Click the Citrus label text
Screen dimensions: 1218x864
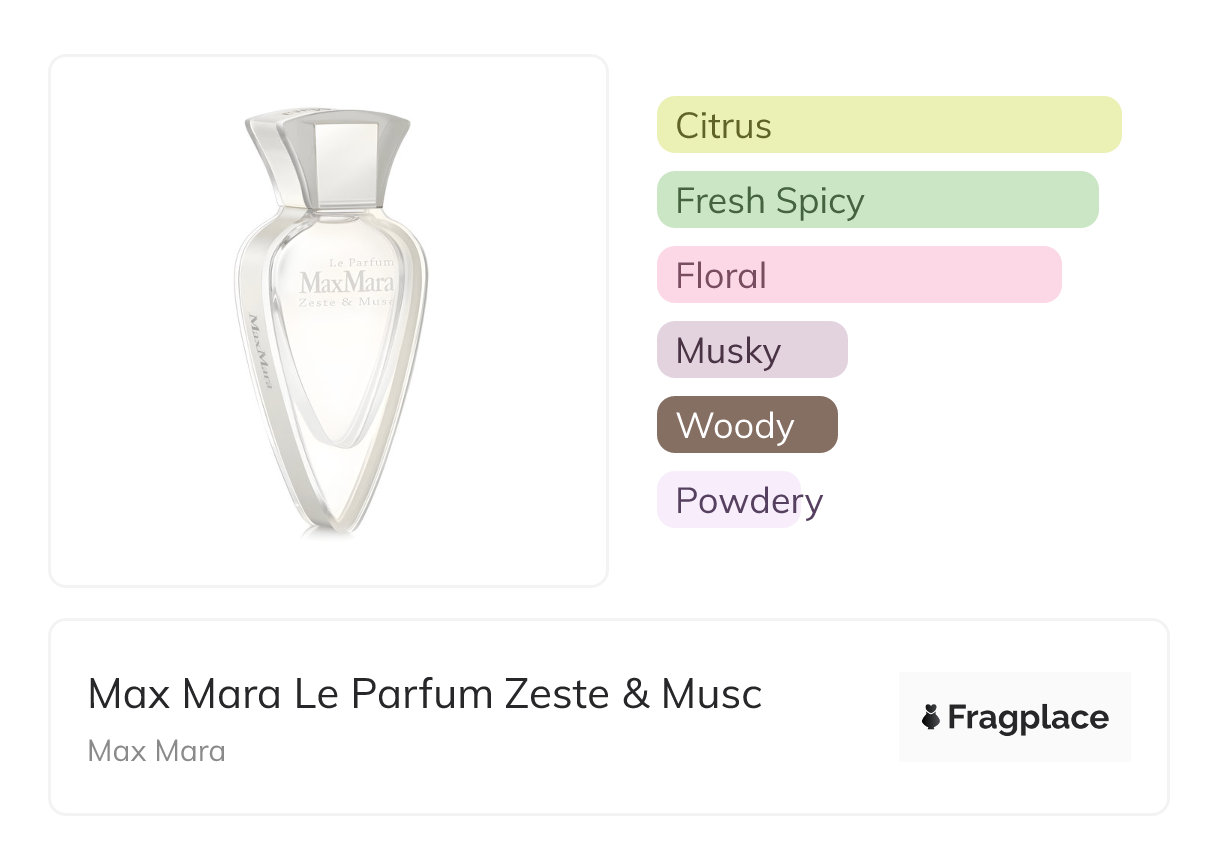723,126
